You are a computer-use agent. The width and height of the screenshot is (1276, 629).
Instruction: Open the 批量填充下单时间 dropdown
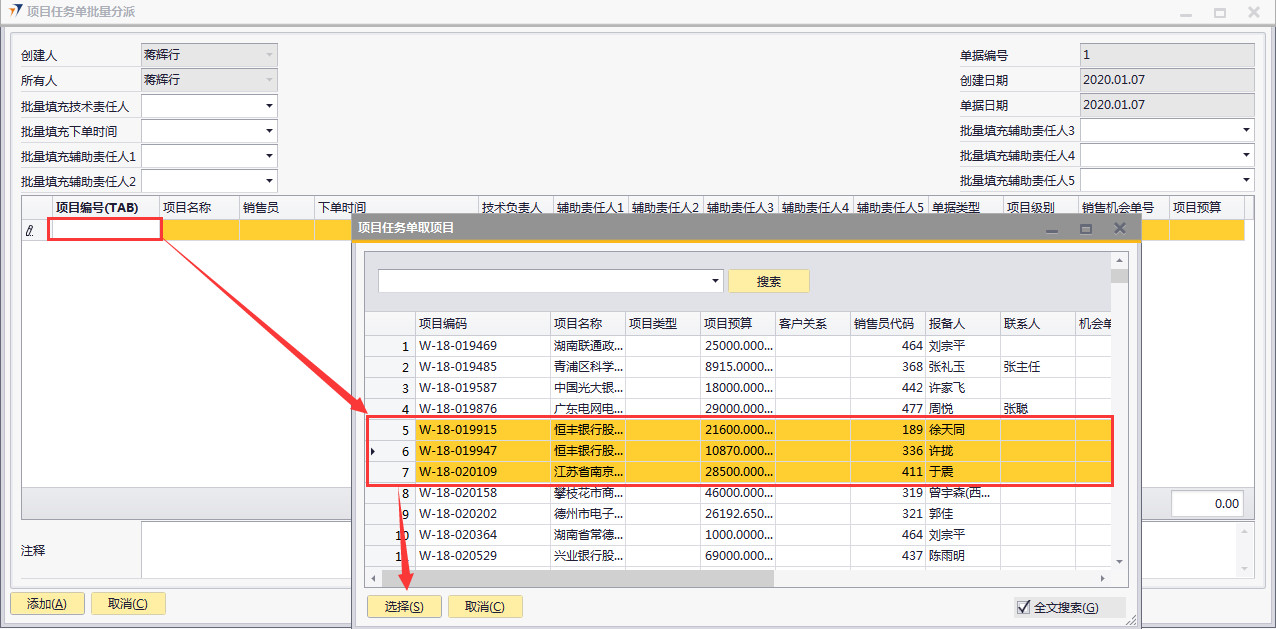pos(268,131)
